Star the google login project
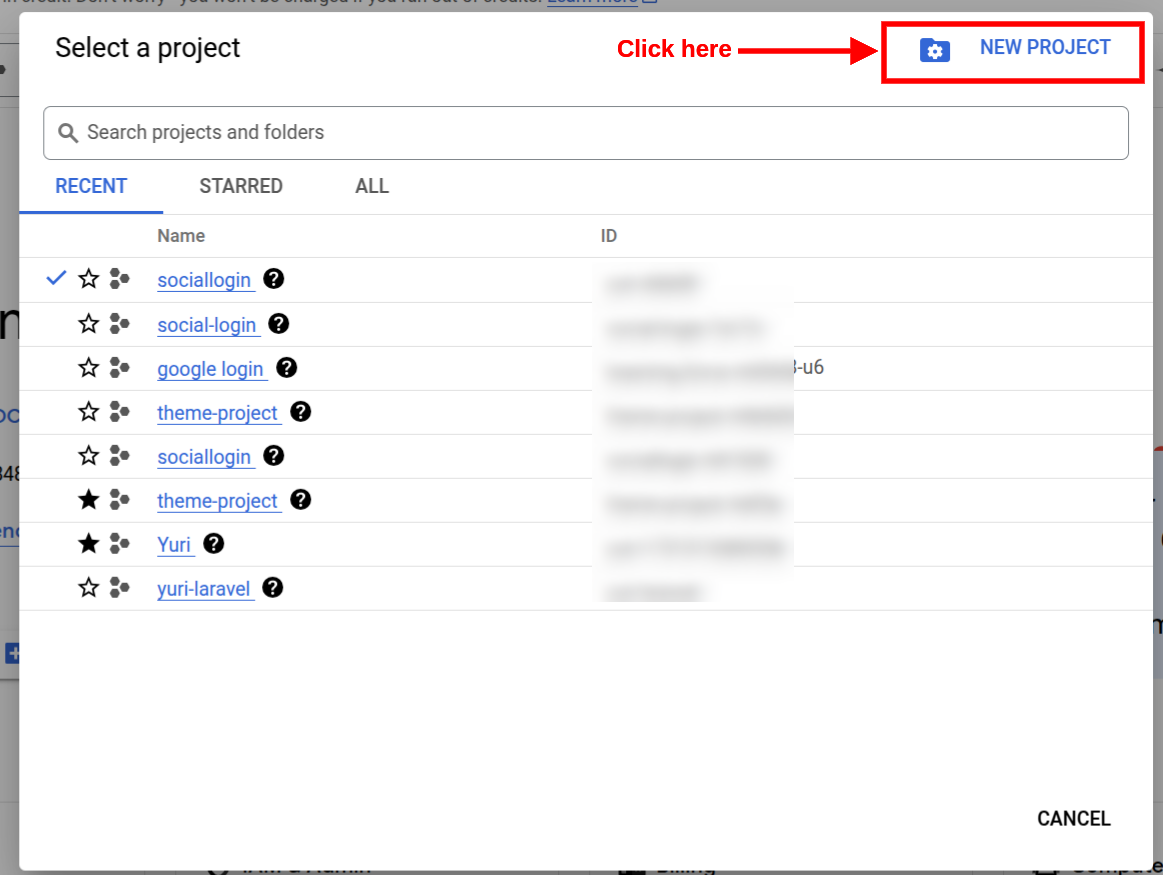The height and width of the screenshot is (875, 1163). click(89, 368)
